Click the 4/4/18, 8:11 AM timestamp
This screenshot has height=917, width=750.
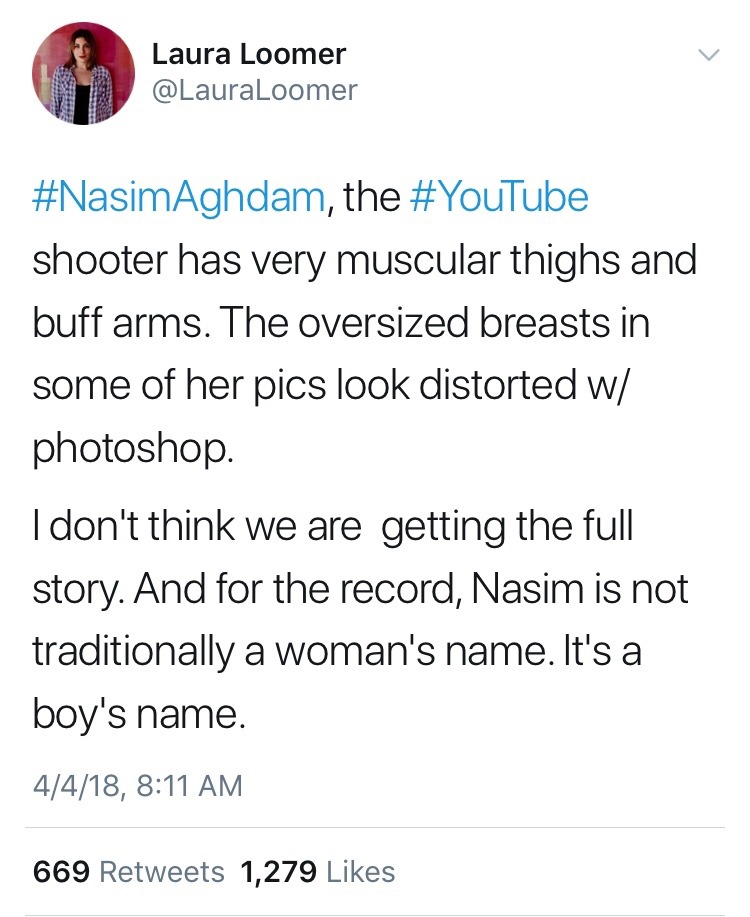pyautogui.click(x=138, y=785)
